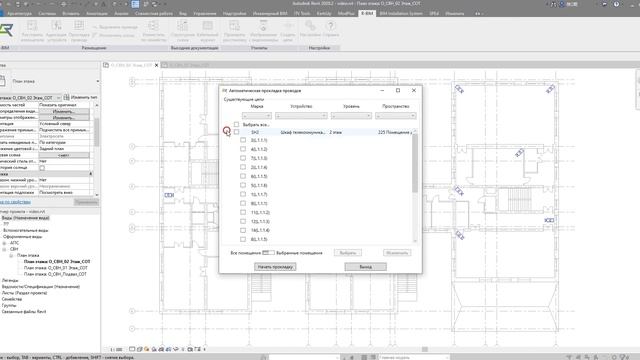Open the Совместная работа ribbon tab
This screenshot has width=640, height=360.
click(153, 13)
